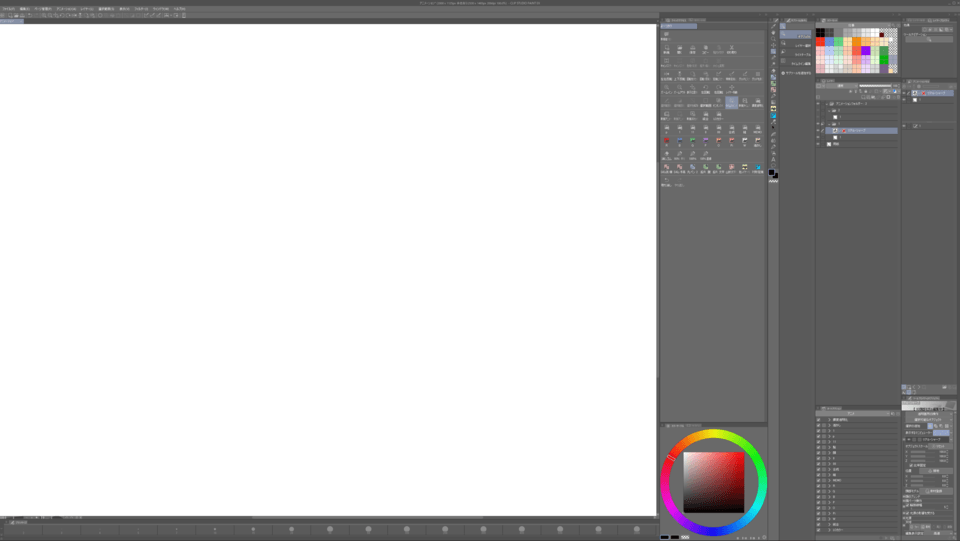This screenshot has height=541, width=960.
Task: Select the Light table sub tool
Action: click(797, 54)
